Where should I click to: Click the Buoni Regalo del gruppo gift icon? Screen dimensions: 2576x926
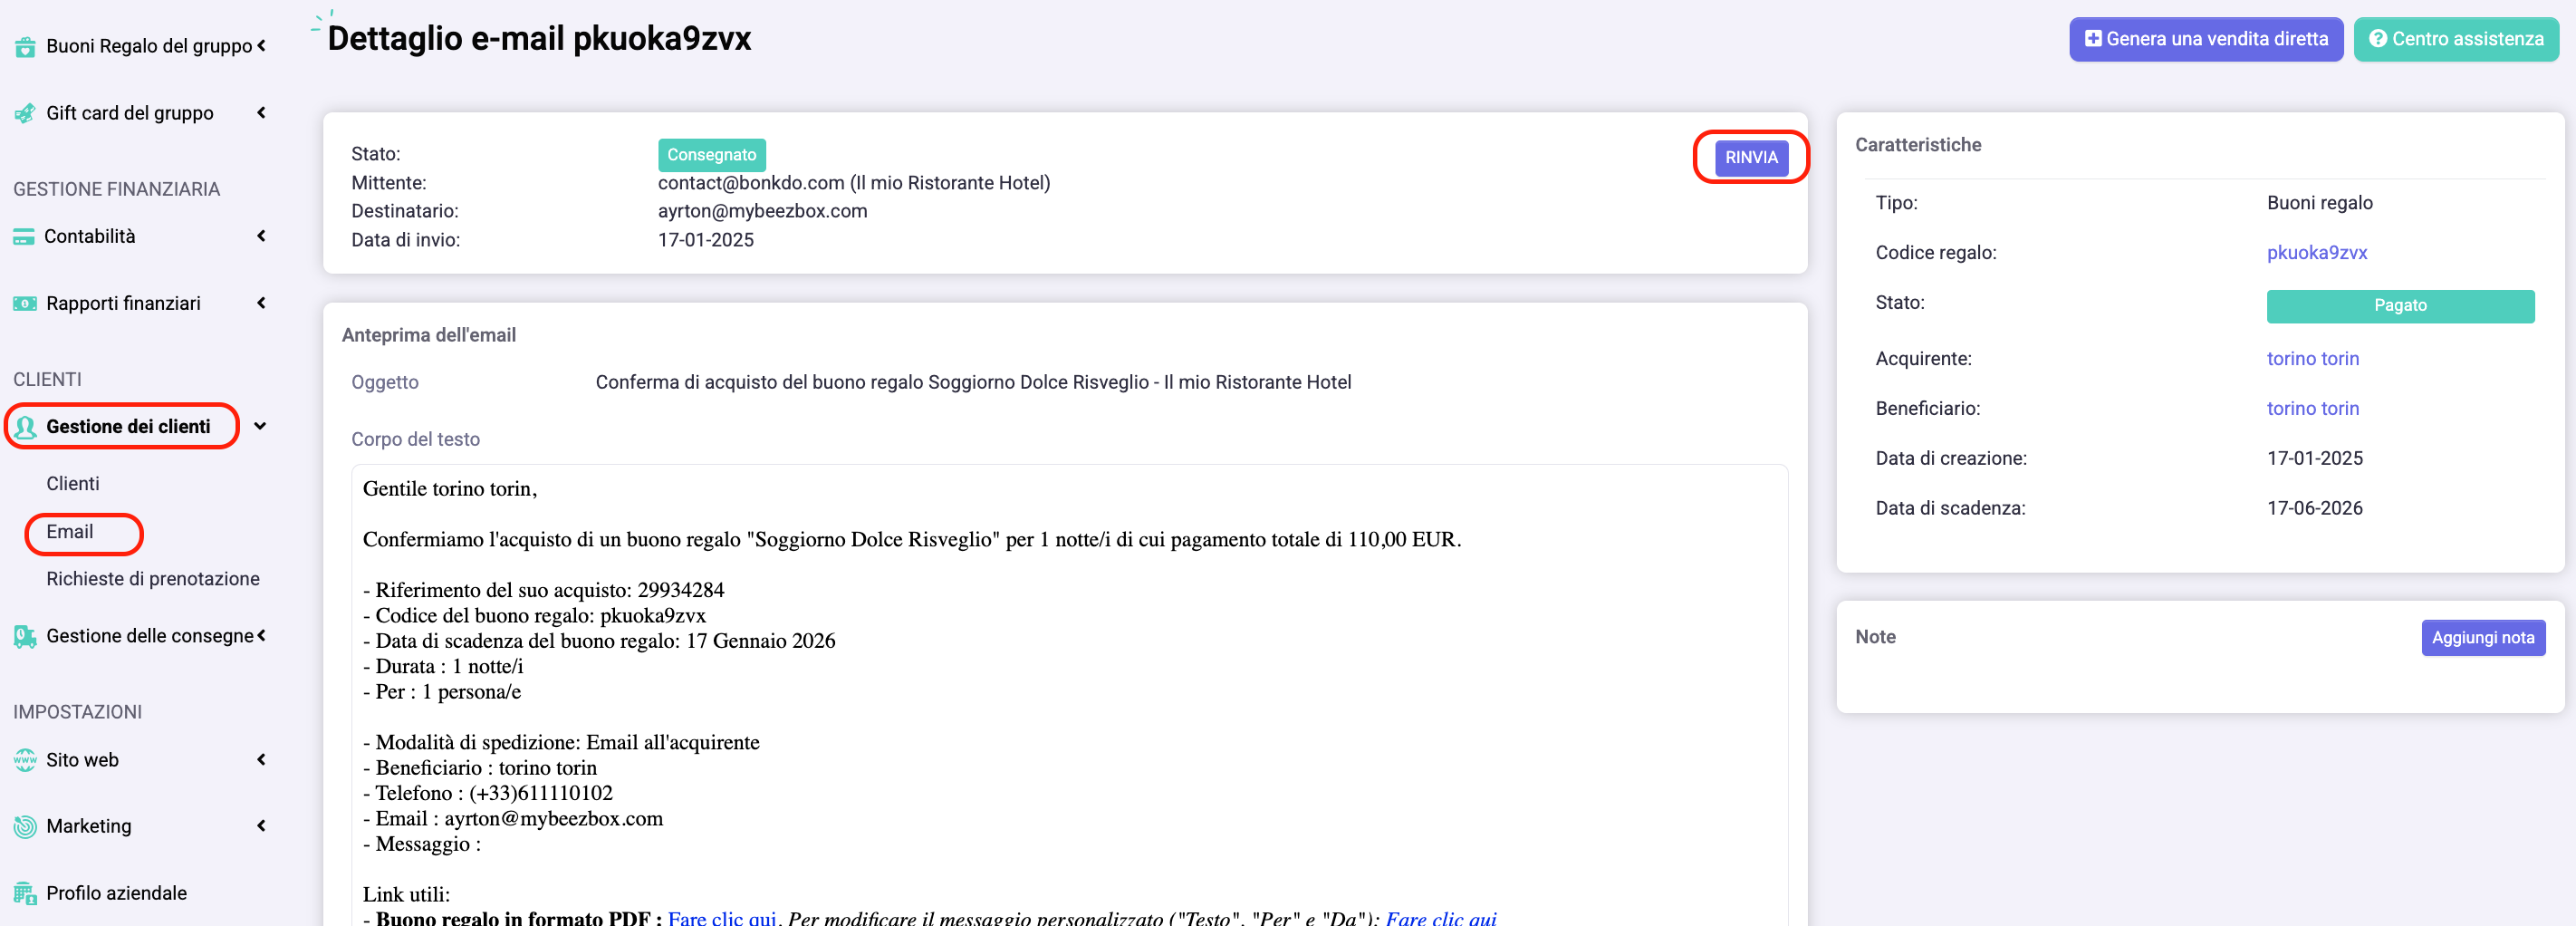25,46
